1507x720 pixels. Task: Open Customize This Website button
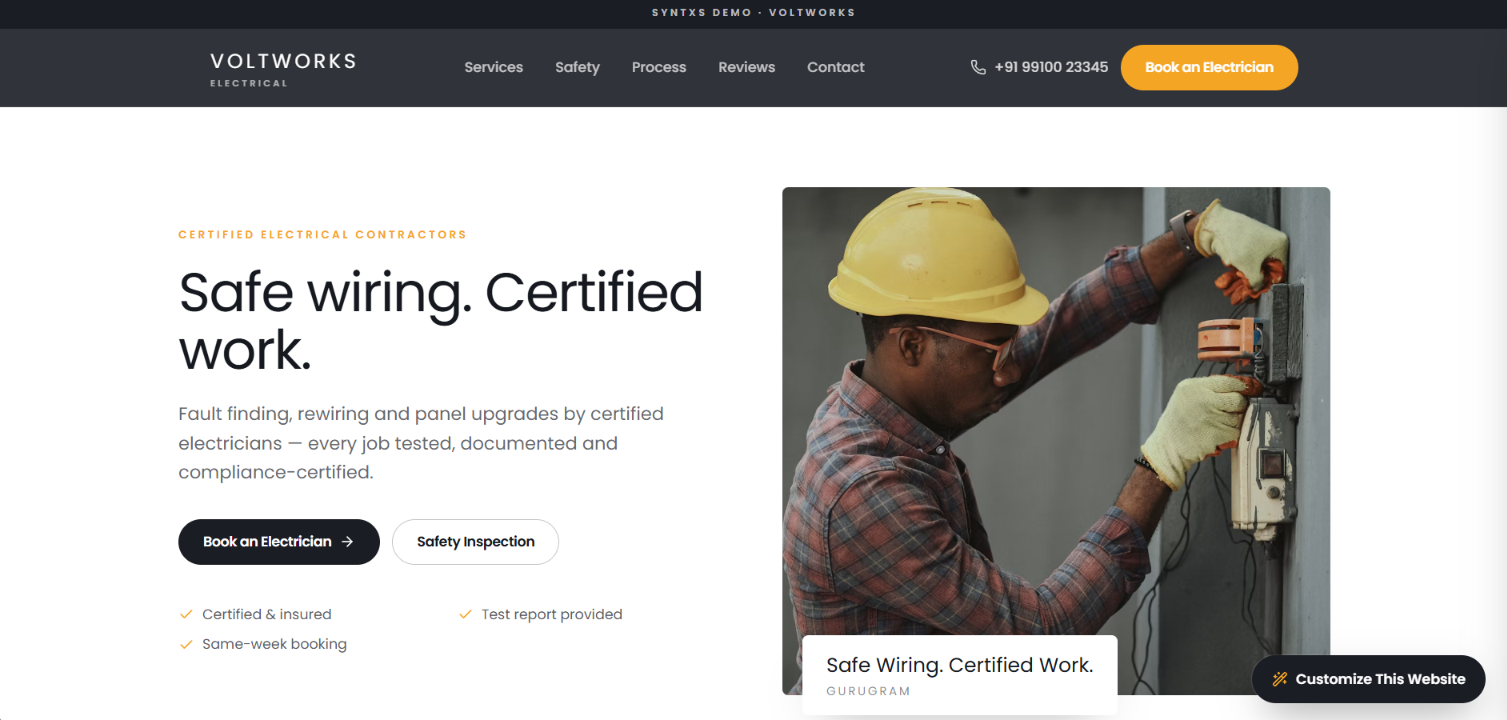pyautogui.click(x=1368, y=679)
